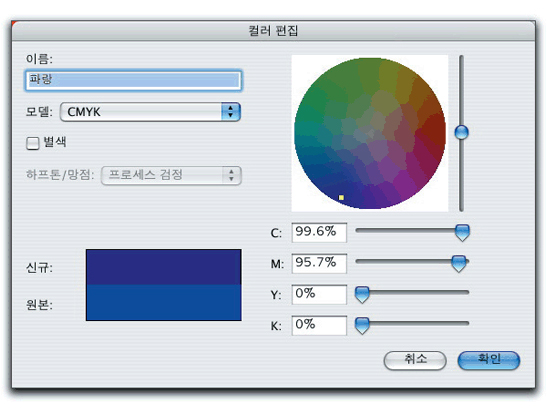The image size is (548, 409).
Task: Click the yellow marker on the color wheel
Action: pos(341,198)
